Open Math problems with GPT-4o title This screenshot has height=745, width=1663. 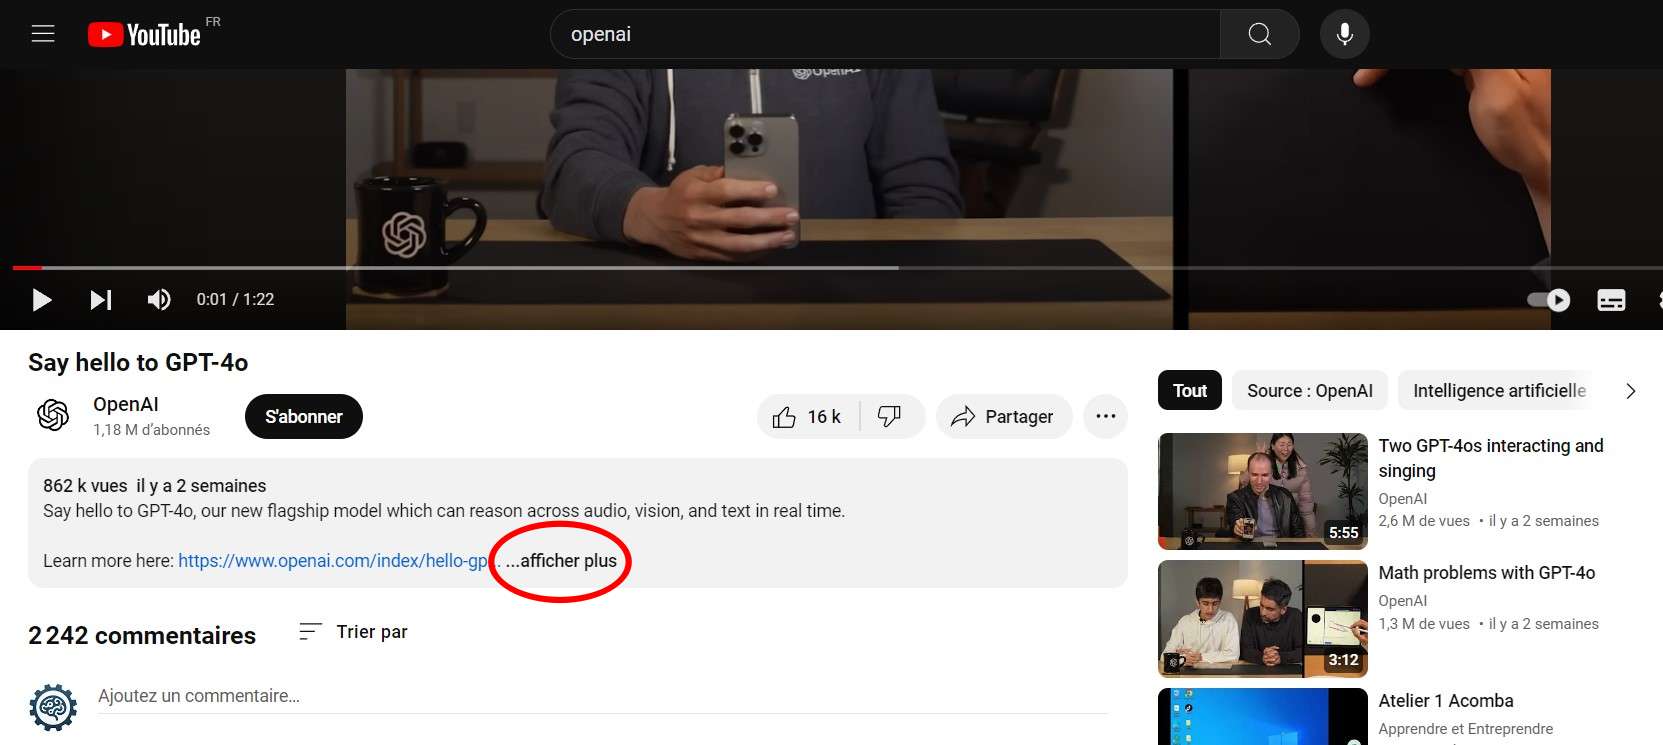1487,573
